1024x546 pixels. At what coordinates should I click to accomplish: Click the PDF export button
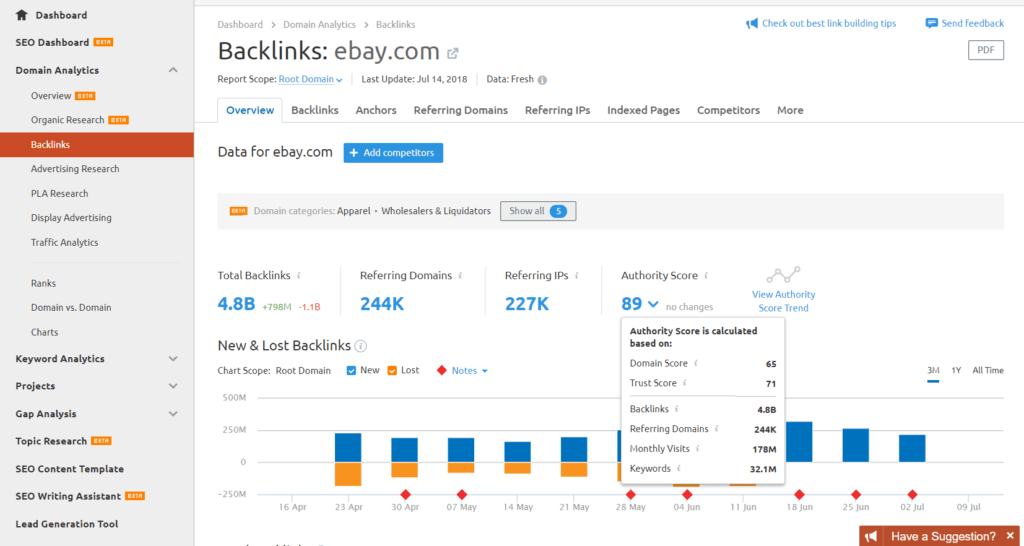pyautogui.click(x=985, y=50)
